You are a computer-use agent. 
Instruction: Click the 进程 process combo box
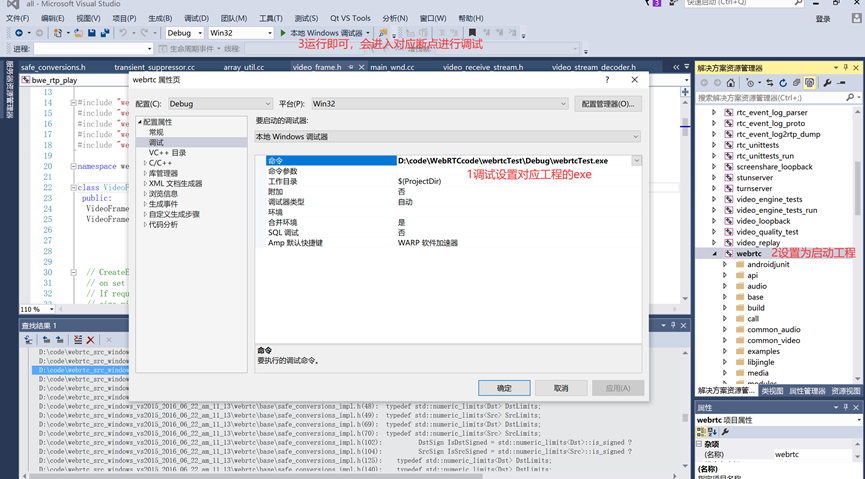pos(93,49)
